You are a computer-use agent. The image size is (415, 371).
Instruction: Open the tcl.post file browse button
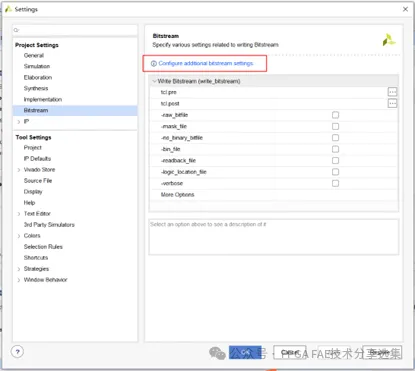(392, 103)
